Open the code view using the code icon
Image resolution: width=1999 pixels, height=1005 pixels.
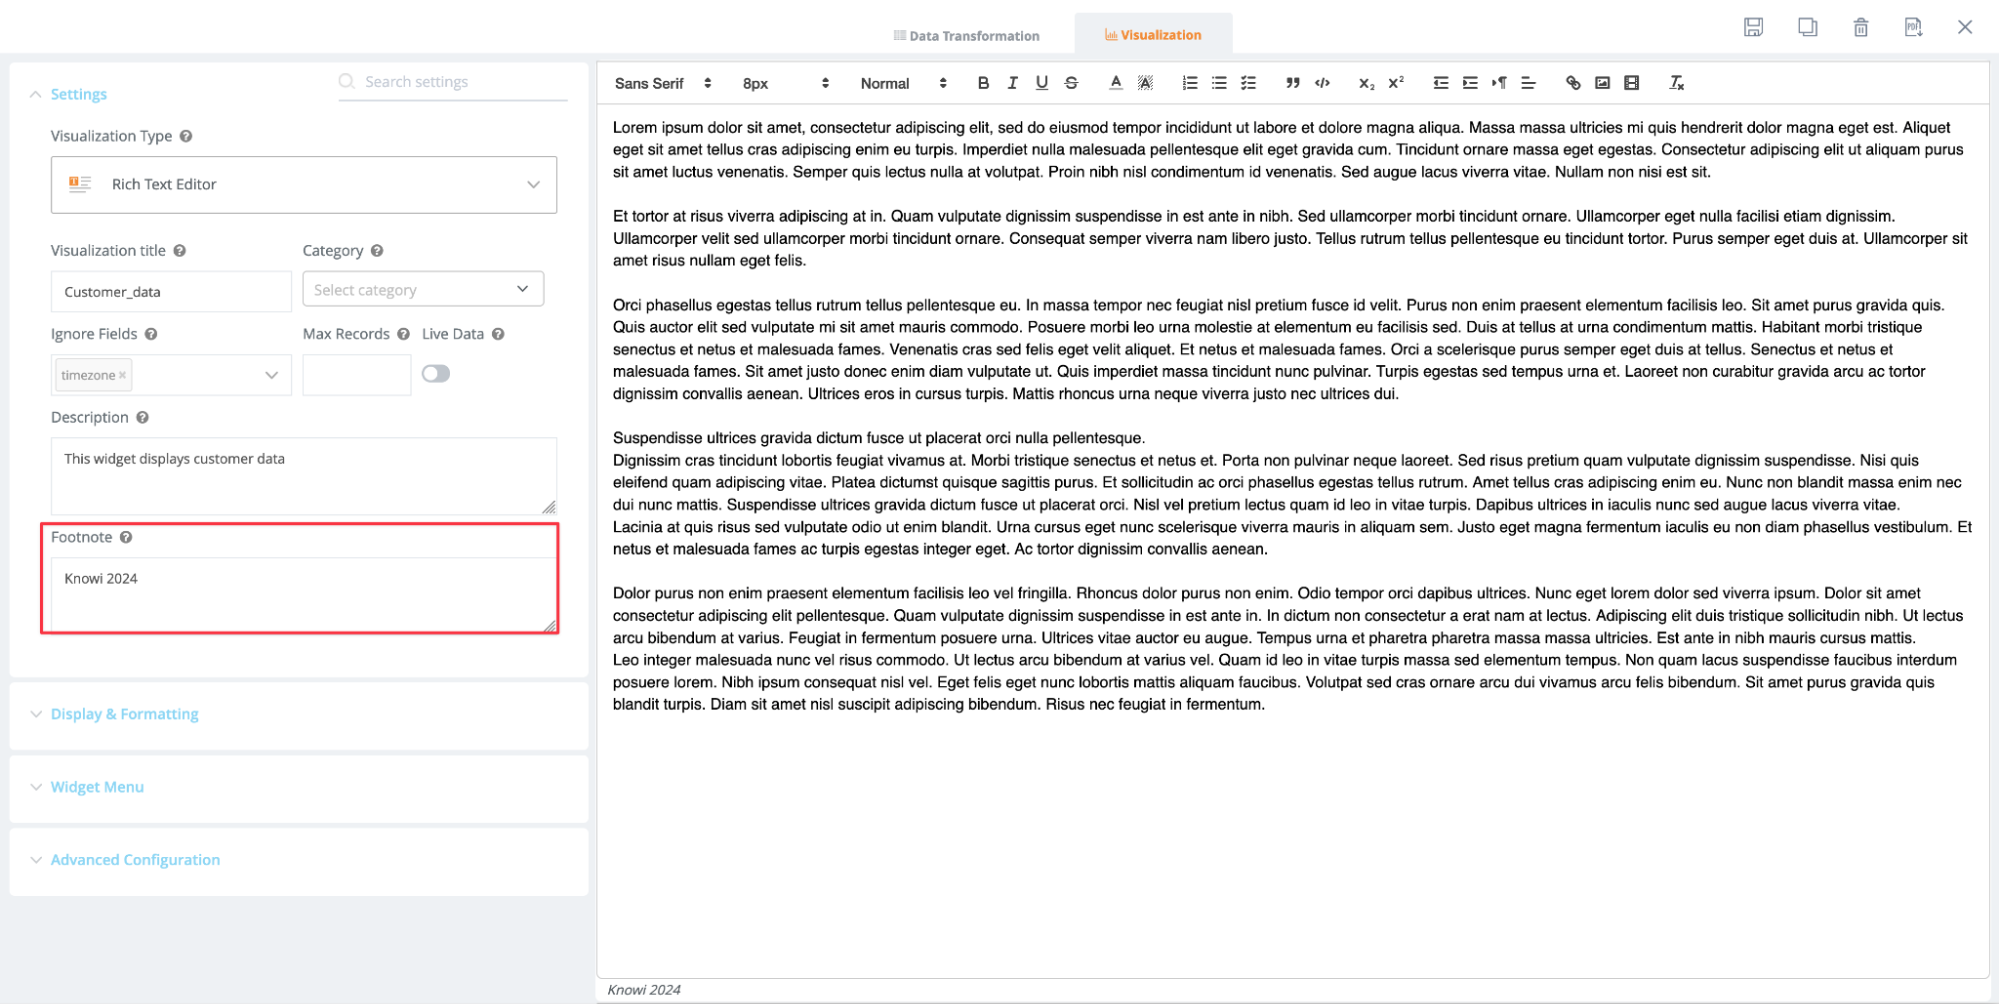(1321, 83)
